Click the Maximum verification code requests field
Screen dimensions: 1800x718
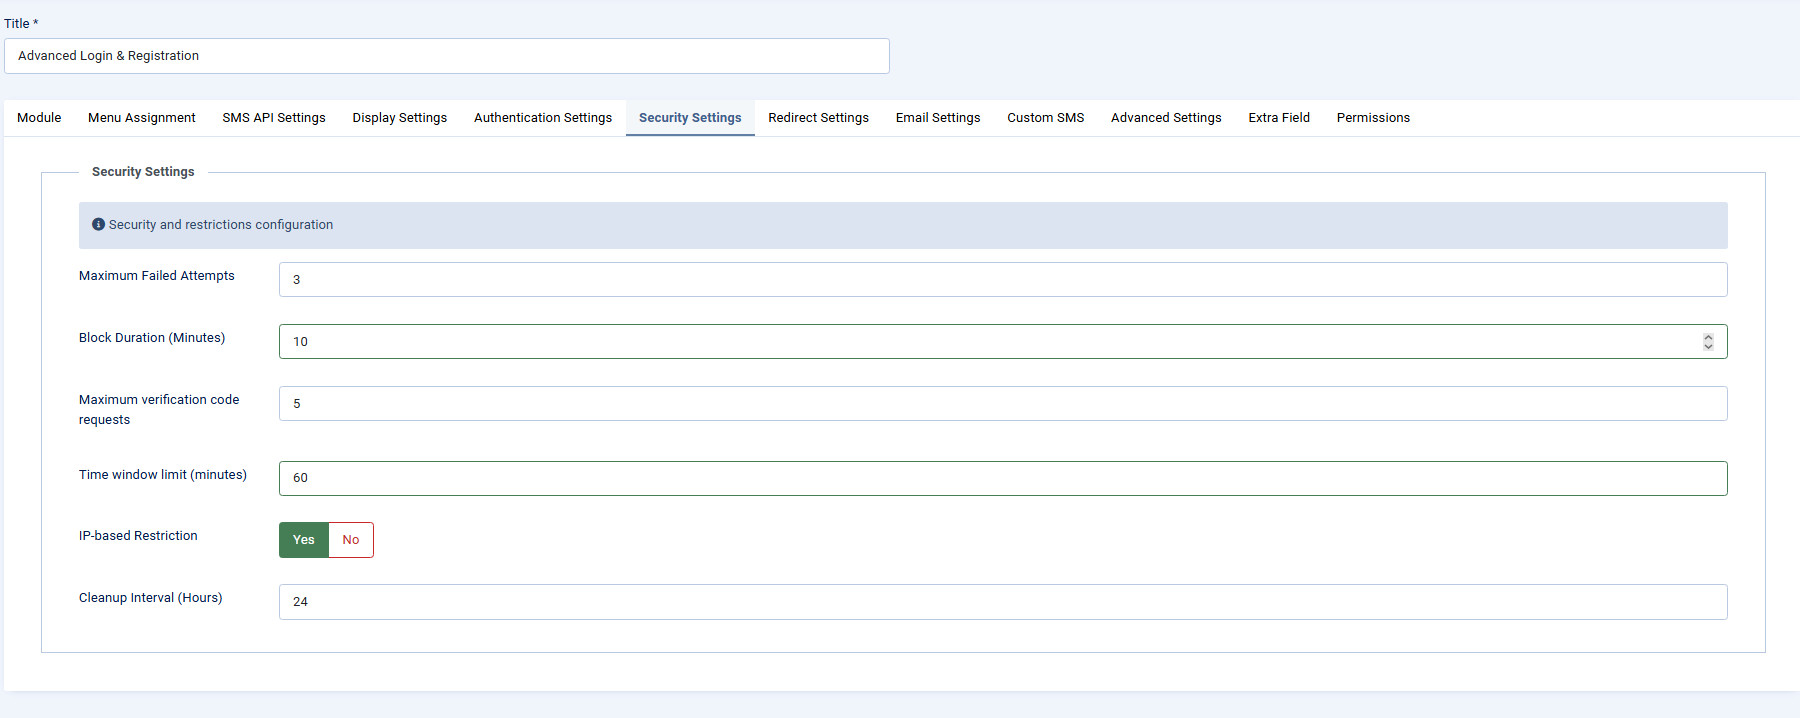(1002, 404)
